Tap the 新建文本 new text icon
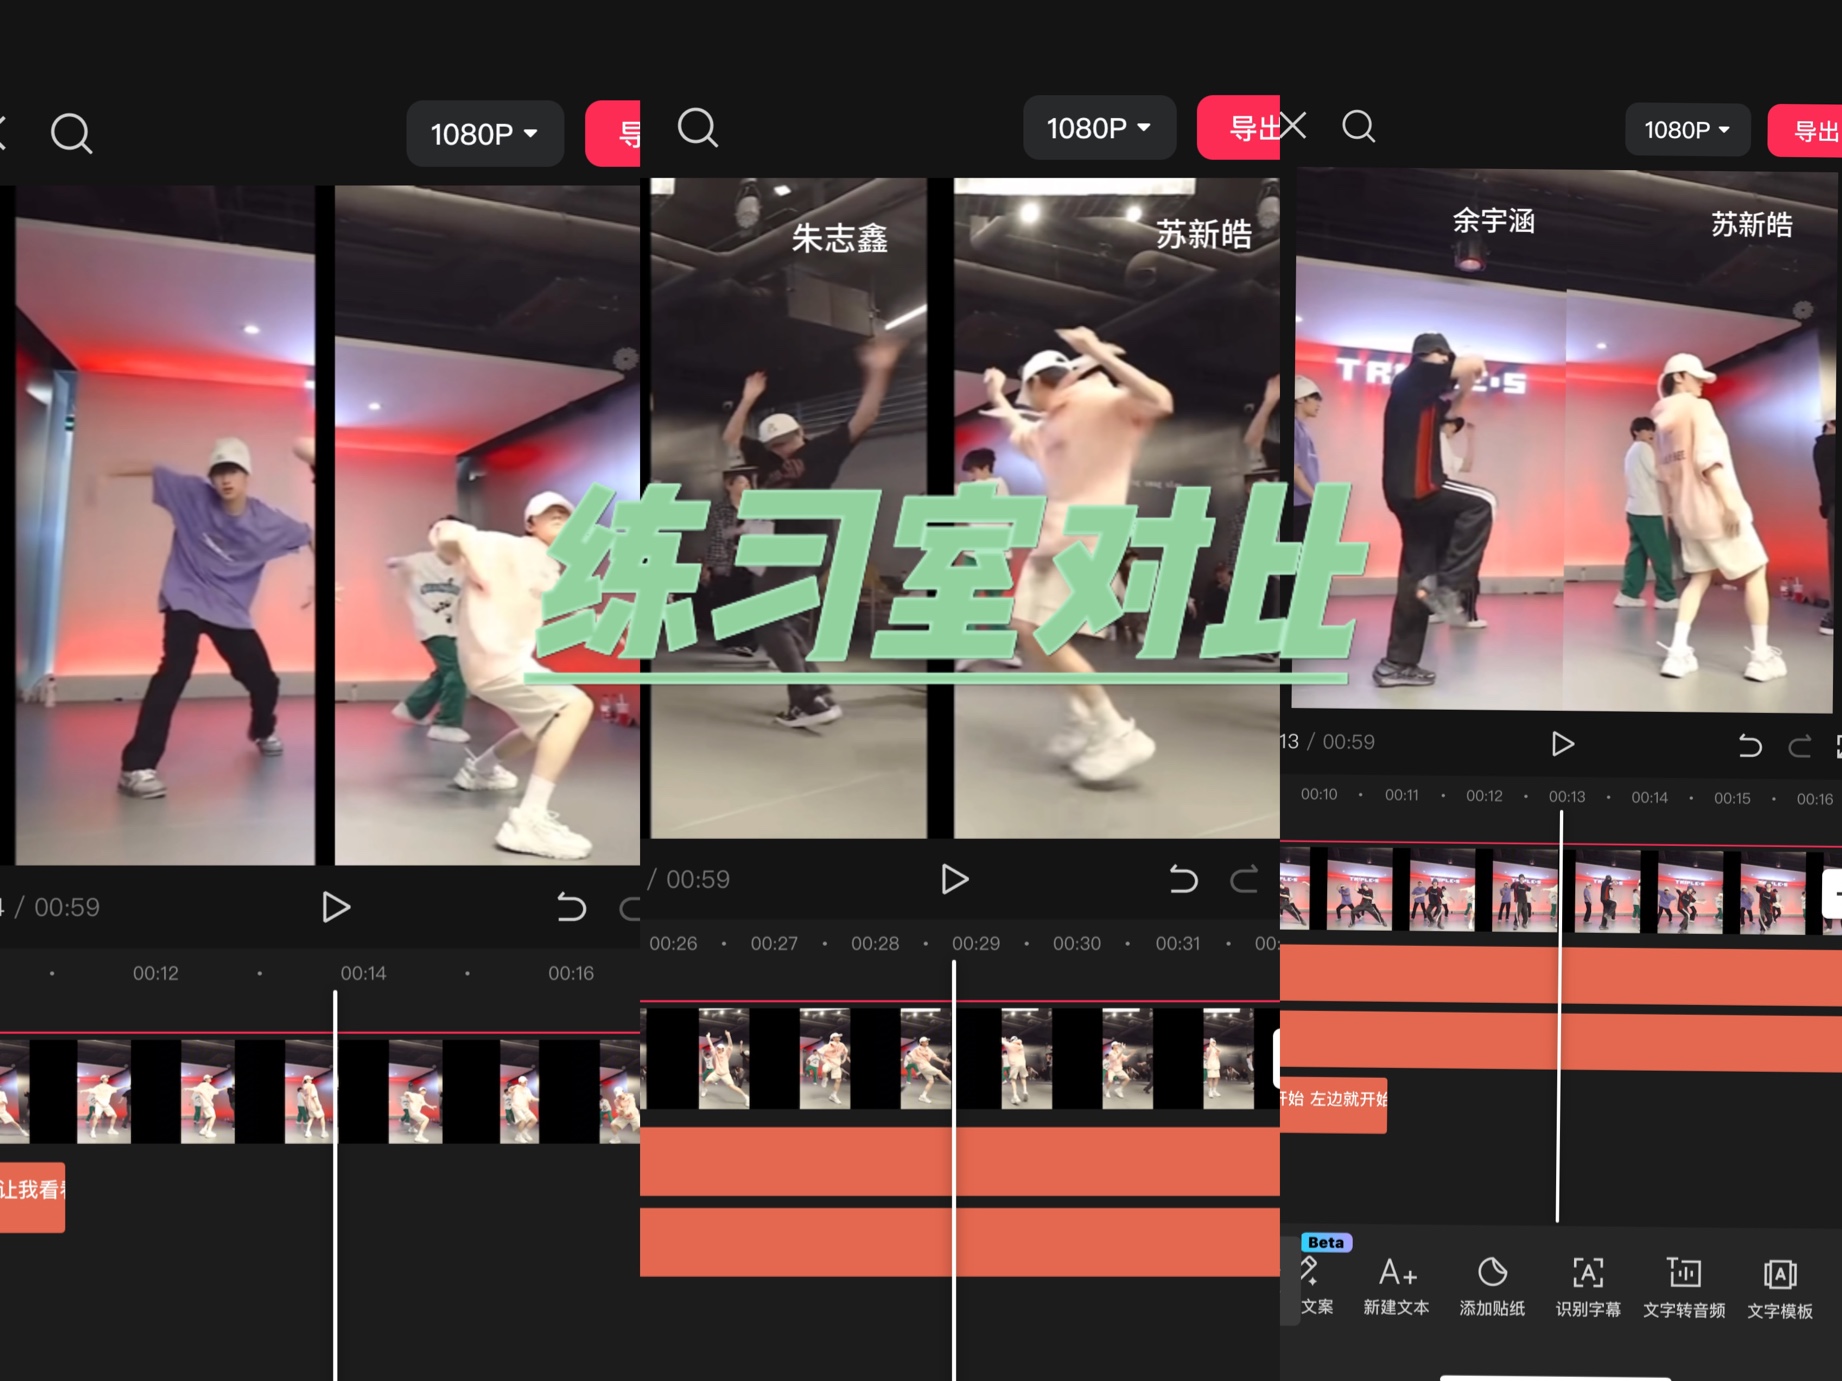1842x1381 pixels. [x=1396, y=1285]
